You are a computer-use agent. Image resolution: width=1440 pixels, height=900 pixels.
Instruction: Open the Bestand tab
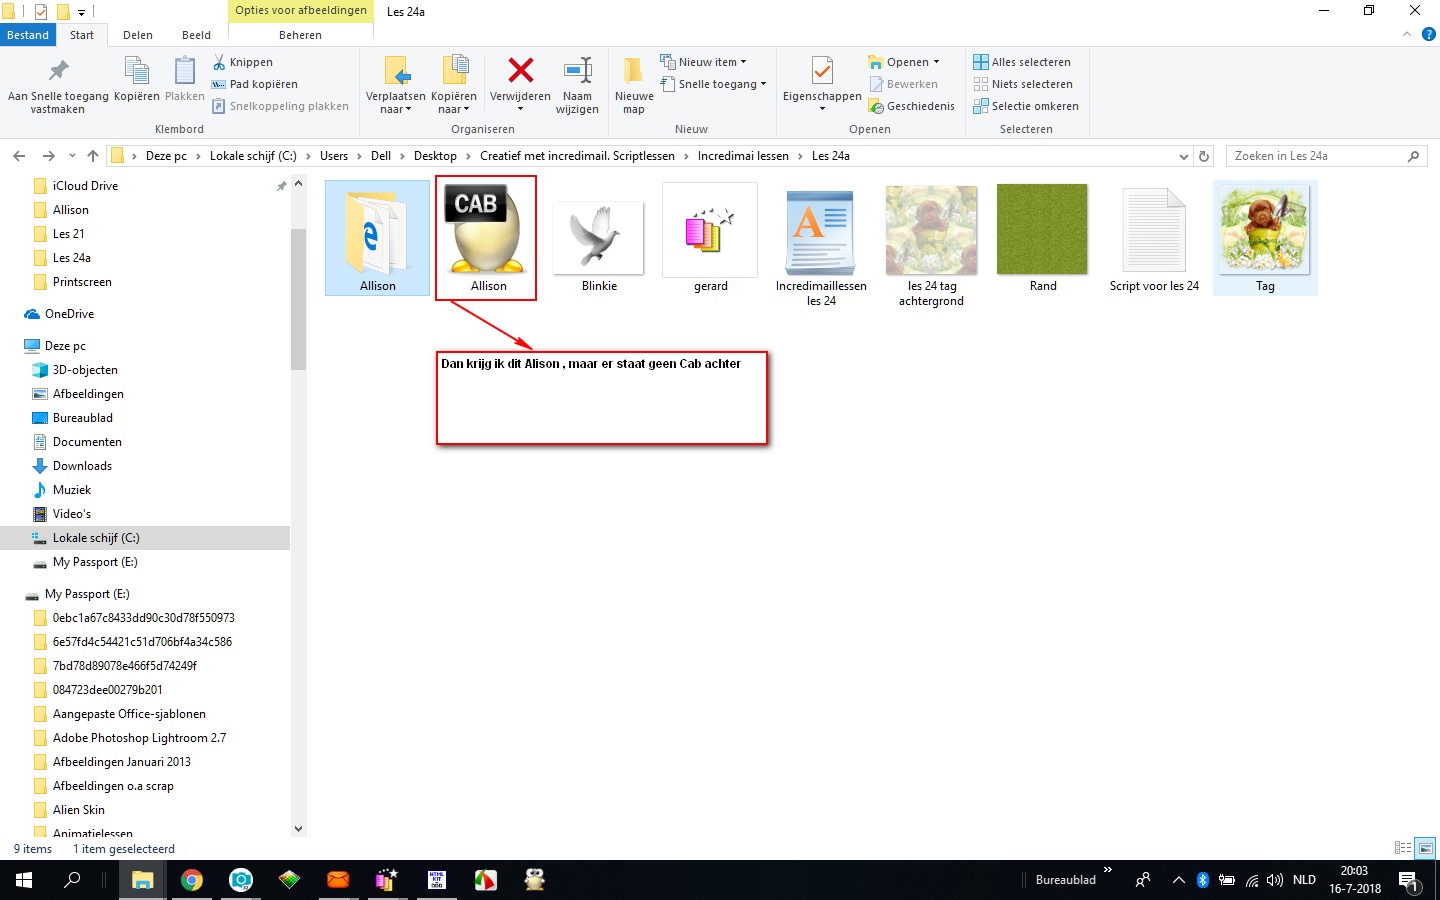28,35
